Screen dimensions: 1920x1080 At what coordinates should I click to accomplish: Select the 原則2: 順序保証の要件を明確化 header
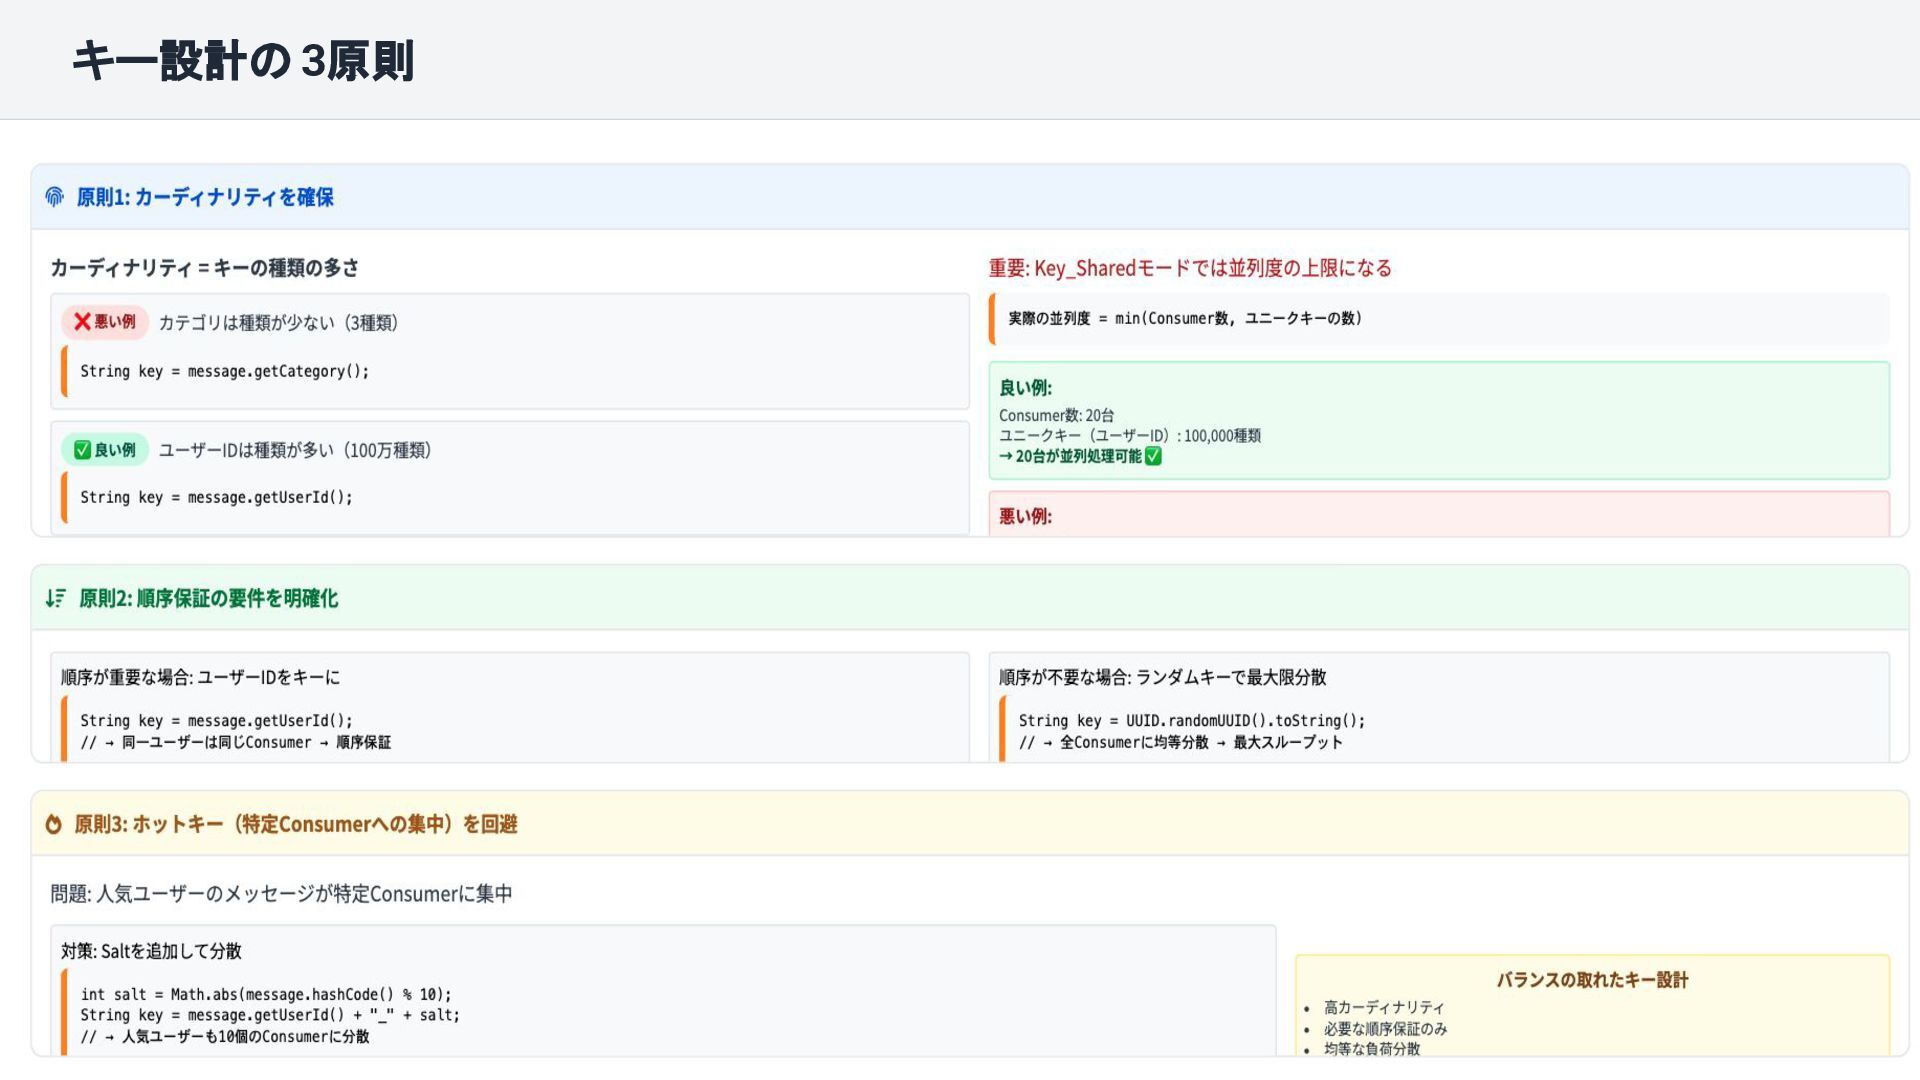[208, 598]
